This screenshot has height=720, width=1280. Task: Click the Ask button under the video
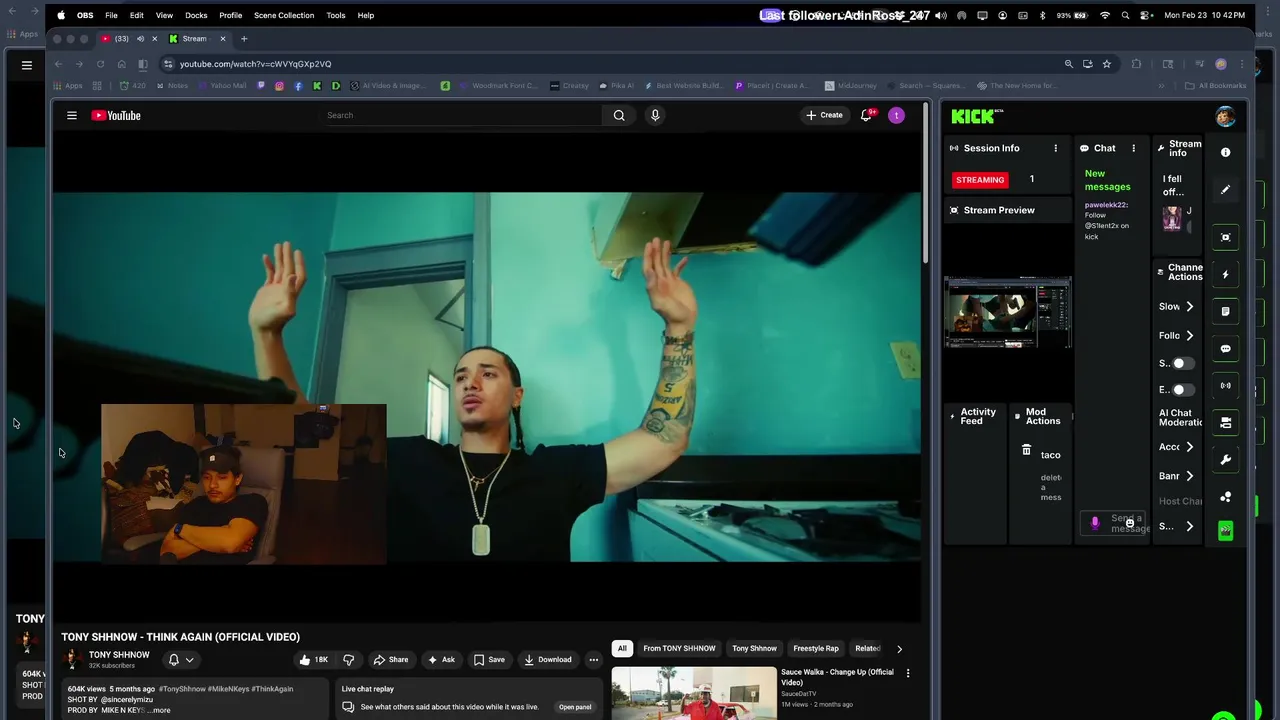[440, 660]
